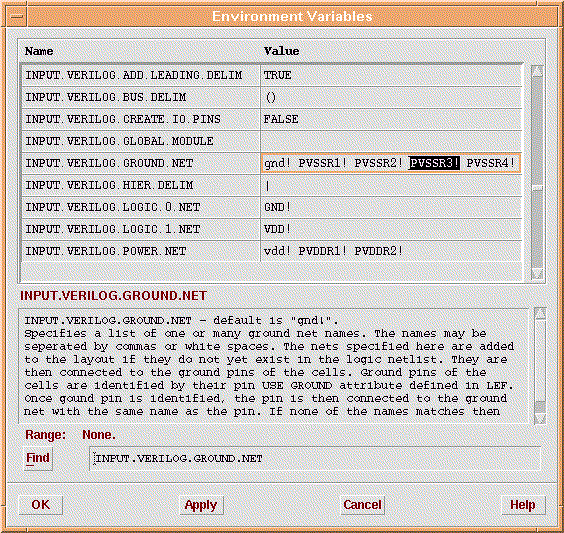This screenshot has width=564, height=533.
Task: Click inside the variable description text
Action: point(273,366)
